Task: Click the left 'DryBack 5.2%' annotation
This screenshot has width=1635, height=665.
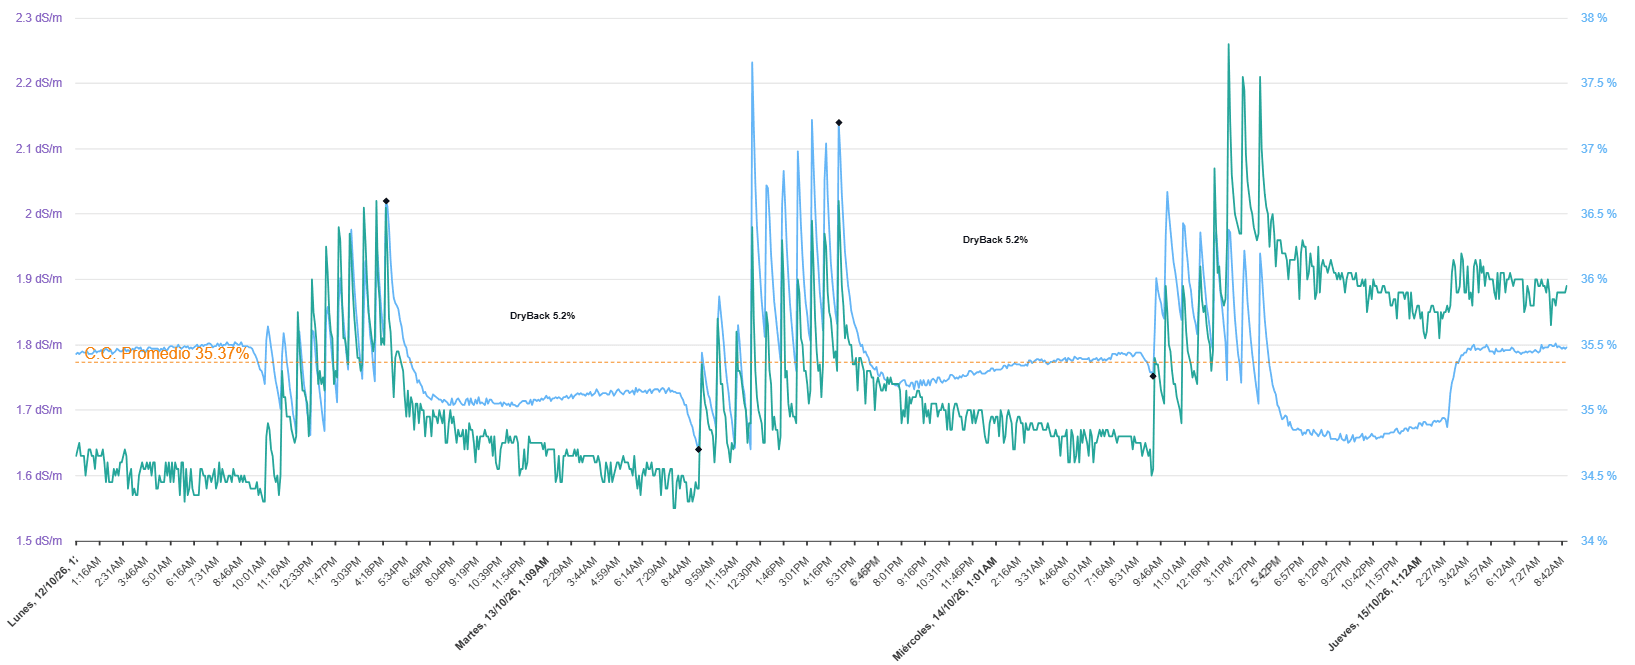Action: point(542,316)
